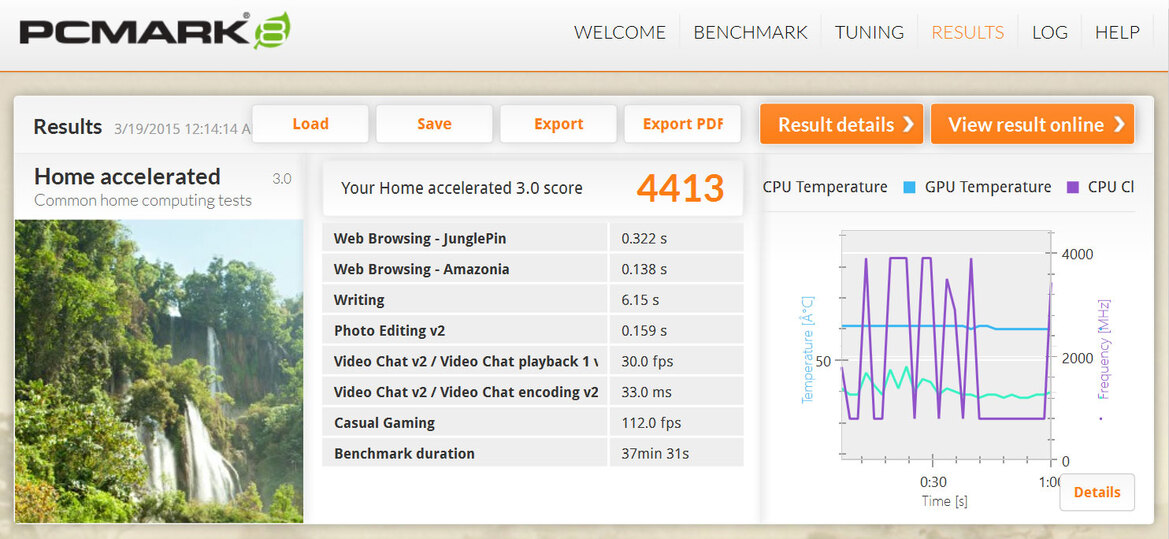Go to the Tuning tab

[869, 32]
